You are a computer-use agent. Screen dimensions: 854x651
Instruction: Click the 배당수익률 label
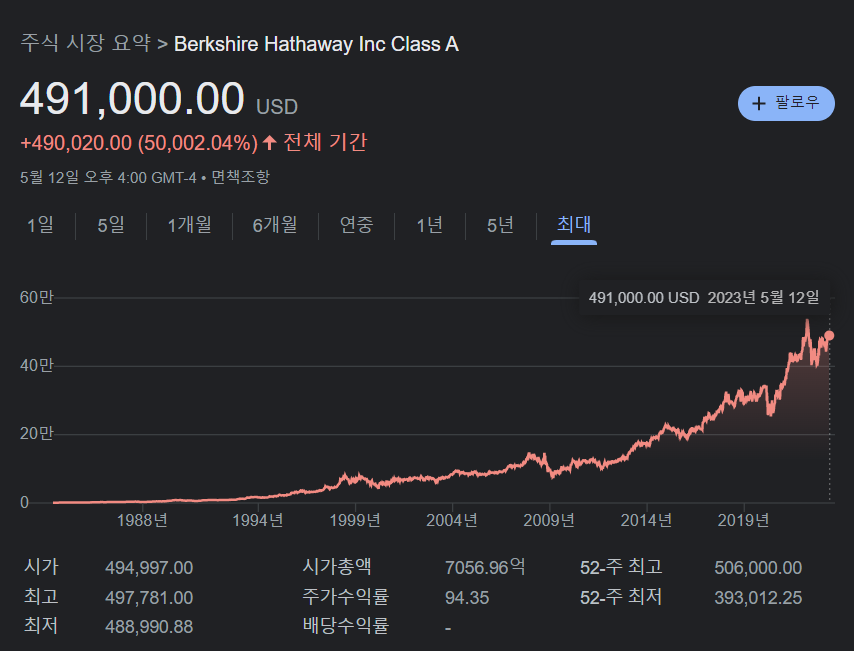pyautogui.click(x=346, y=625)
